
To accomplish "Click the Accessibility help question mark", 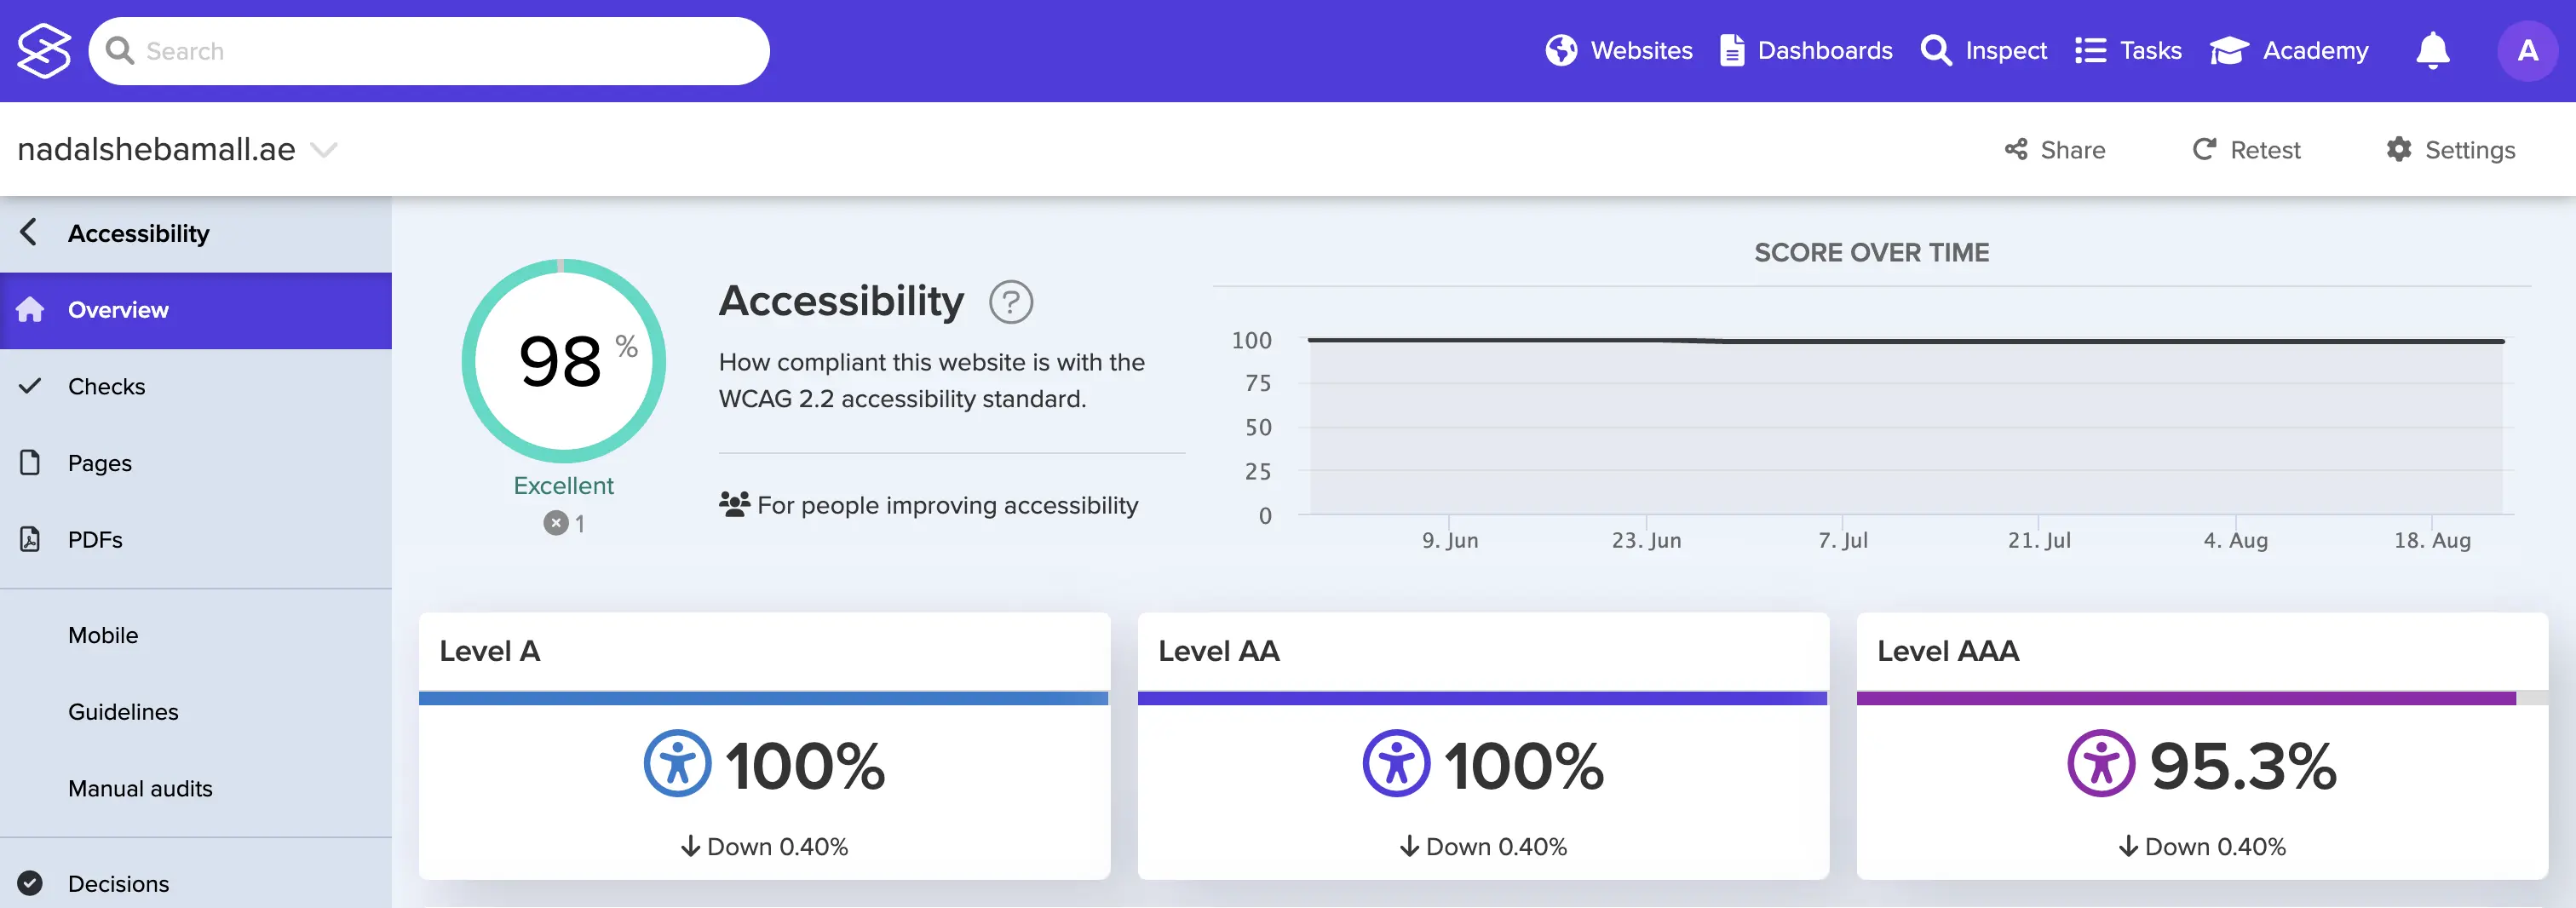I will pyautogui.click(x=1011, y=301).
